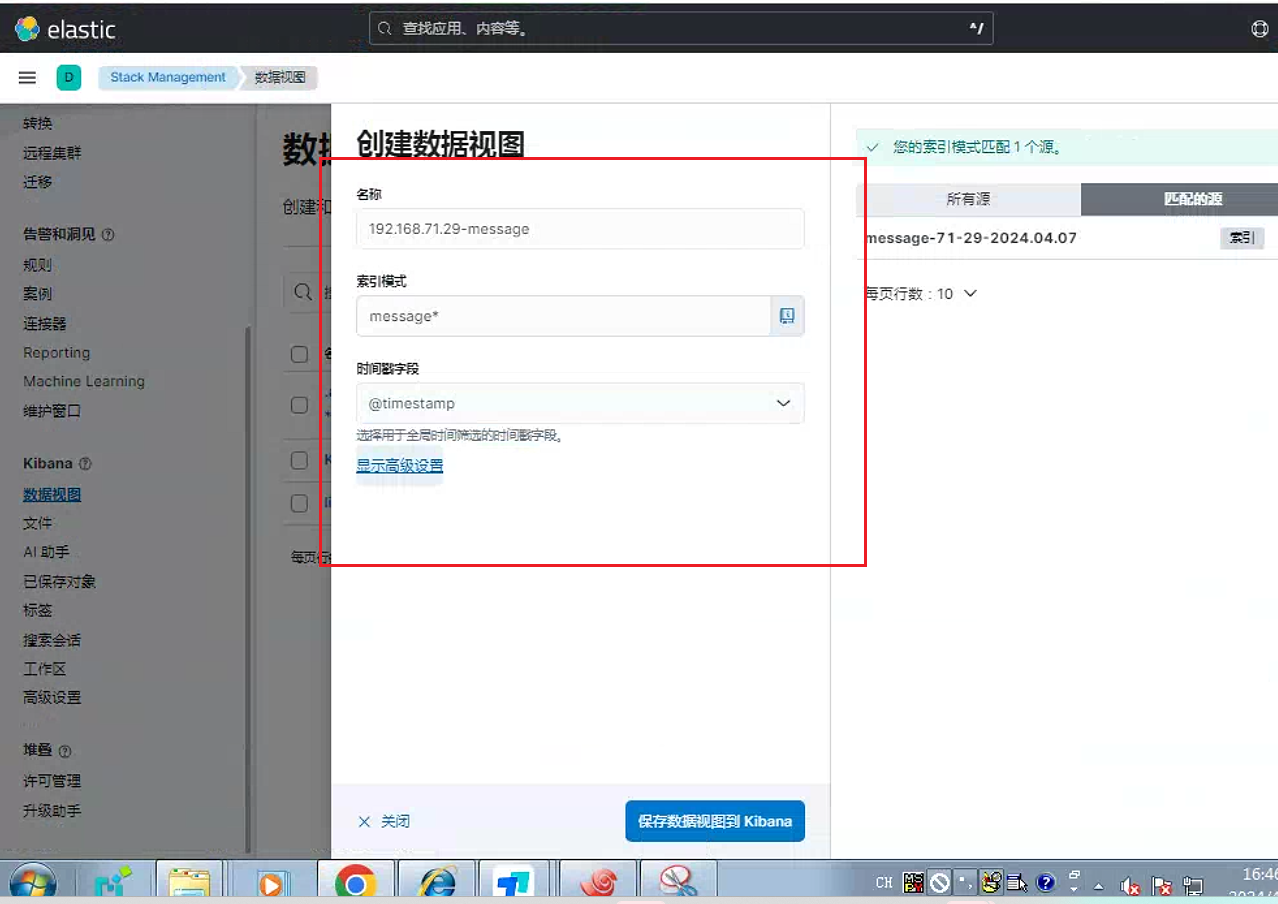Click the 索引模式 message* input field
This screenshot has height=904, width=1278.
click(x=564, y=316)
